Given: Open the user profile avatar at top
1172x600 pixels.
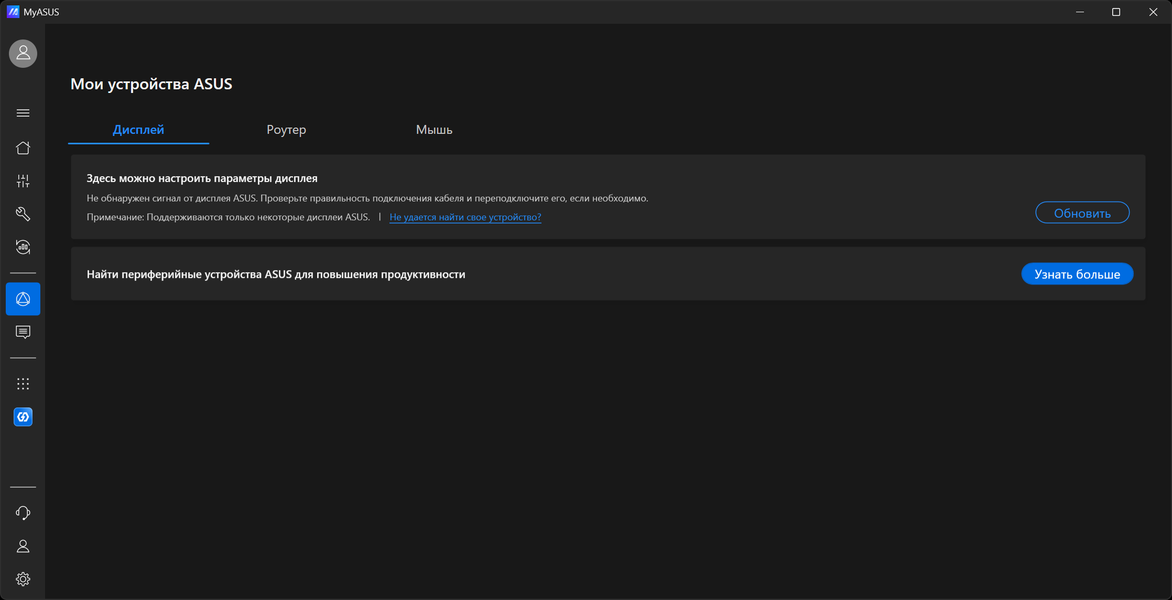Looking at the screenshot, I should point(23,54).
